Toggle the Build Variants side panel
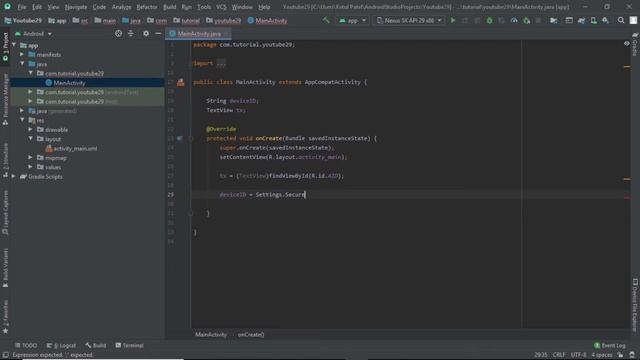The width and height of the screenshot is (640, 360). 5,267
